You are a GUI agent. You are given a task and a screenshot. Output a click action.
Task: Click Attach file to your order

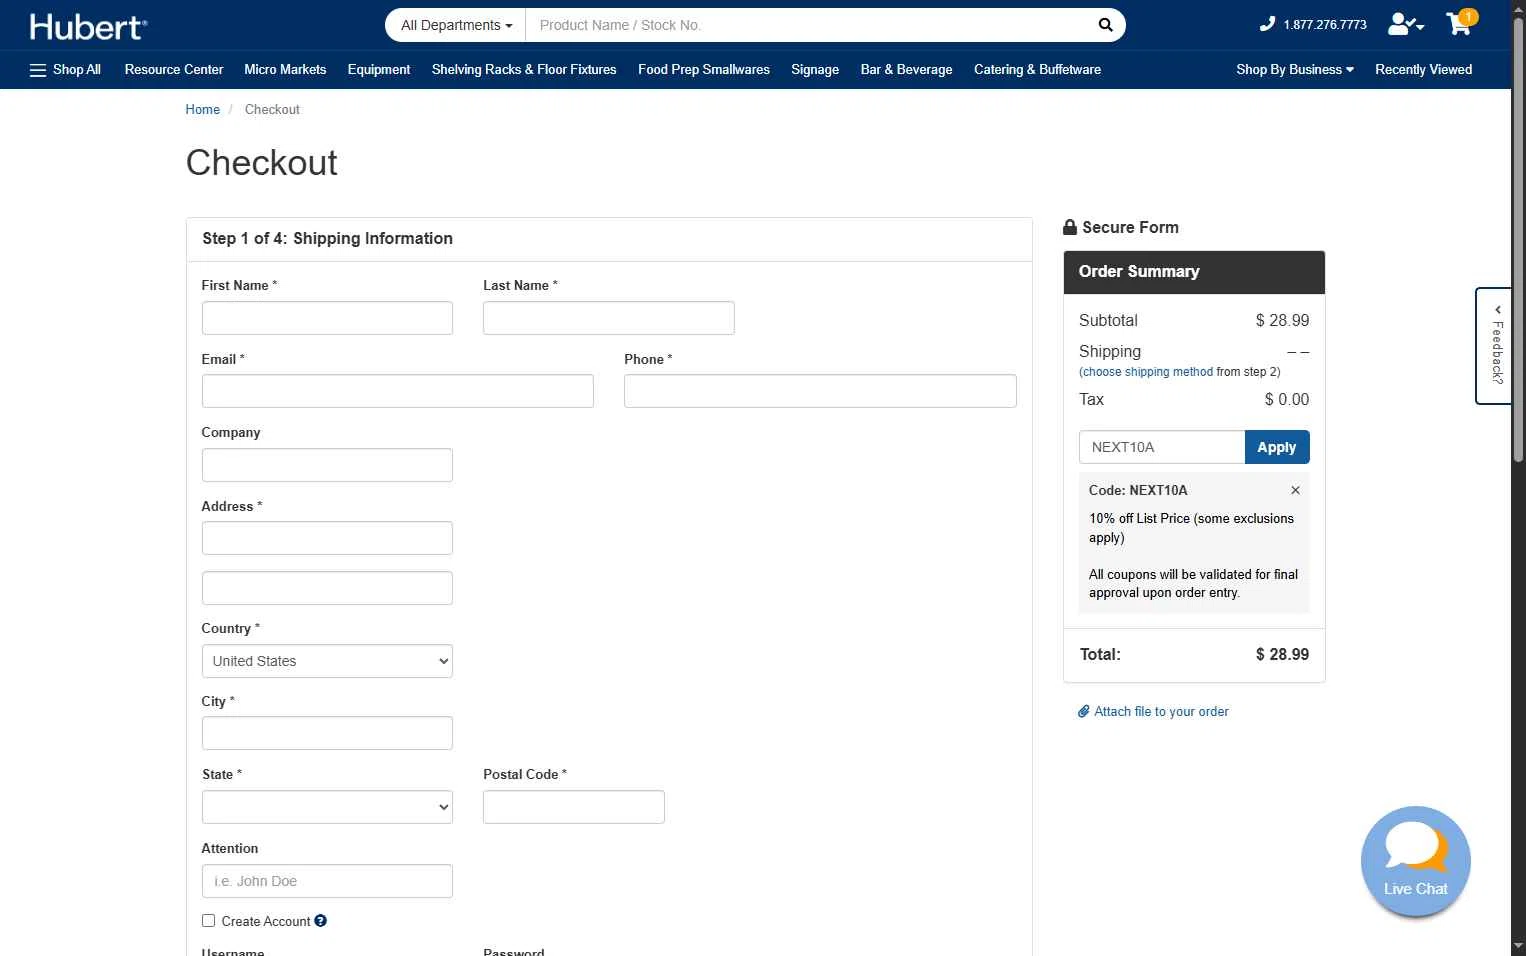pyautogui.click(x=1153, y=712)
